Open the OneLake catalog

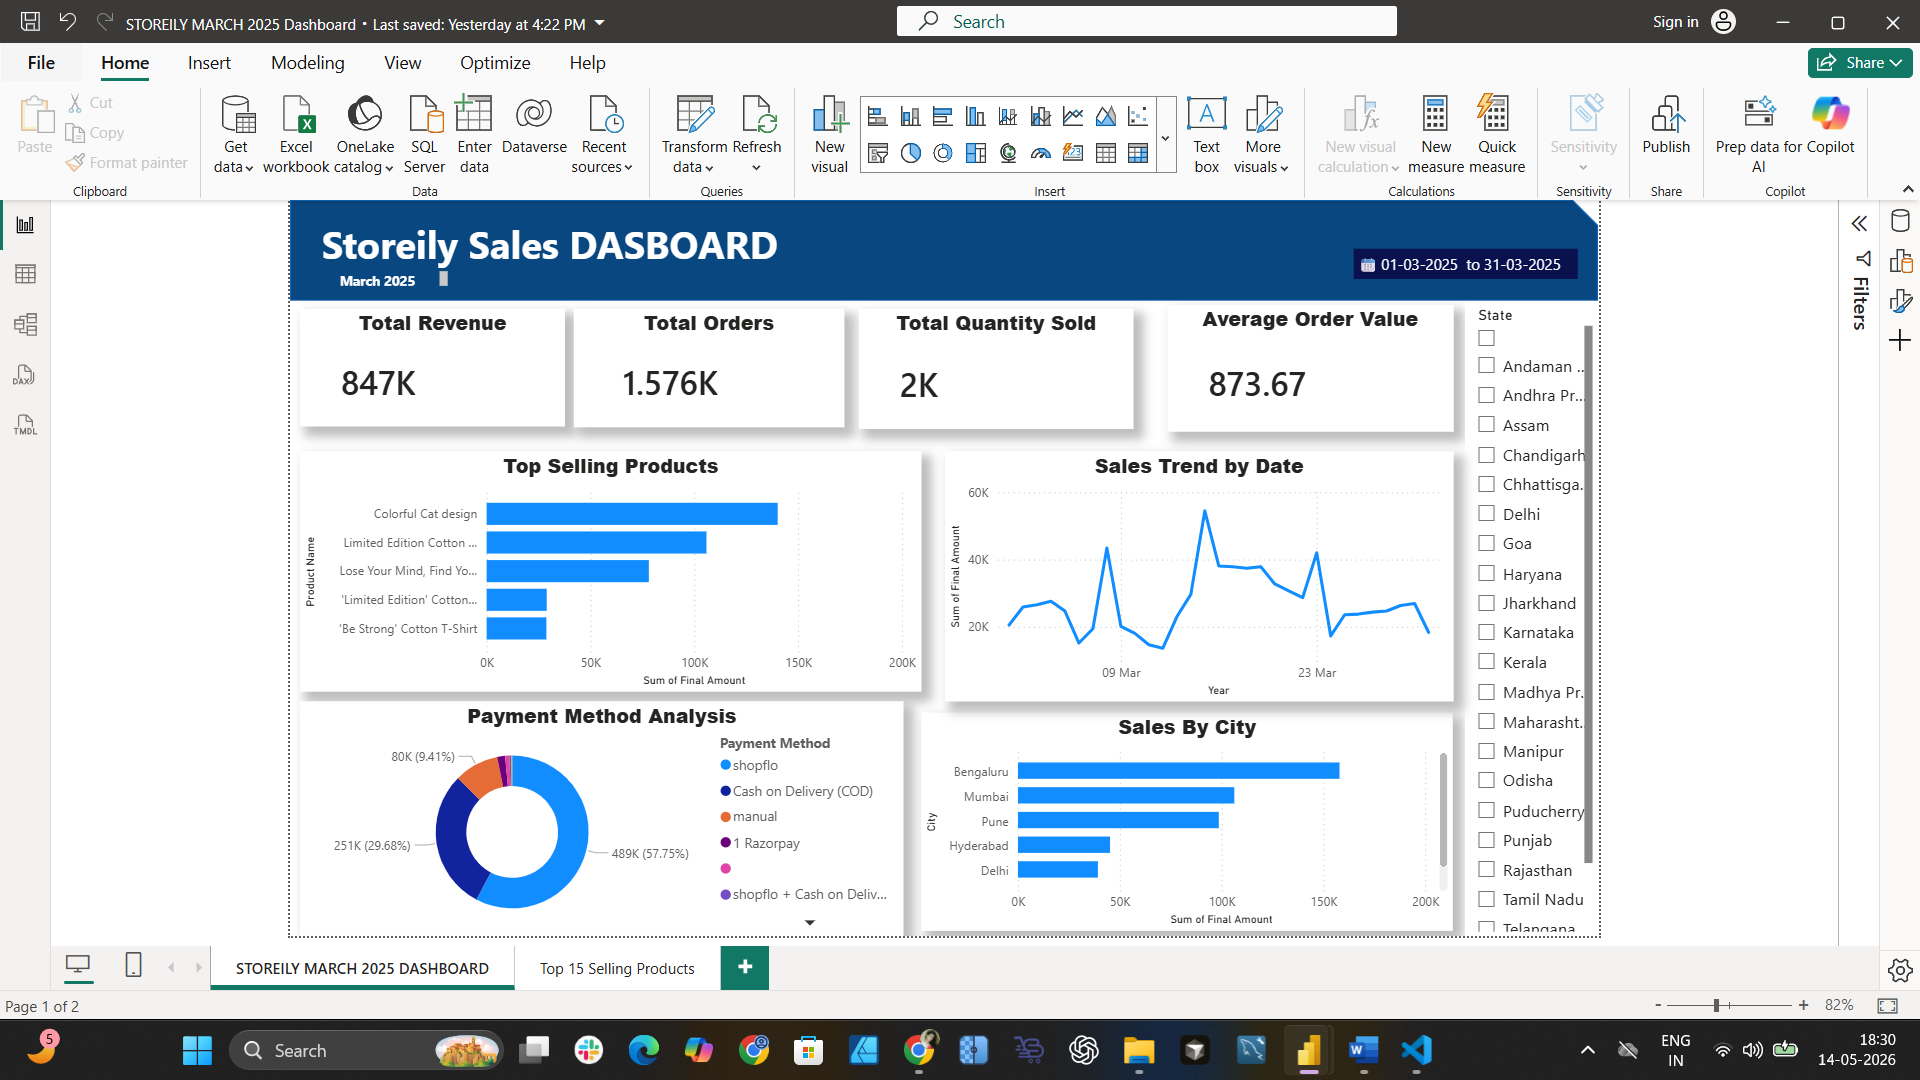[365, 135]
